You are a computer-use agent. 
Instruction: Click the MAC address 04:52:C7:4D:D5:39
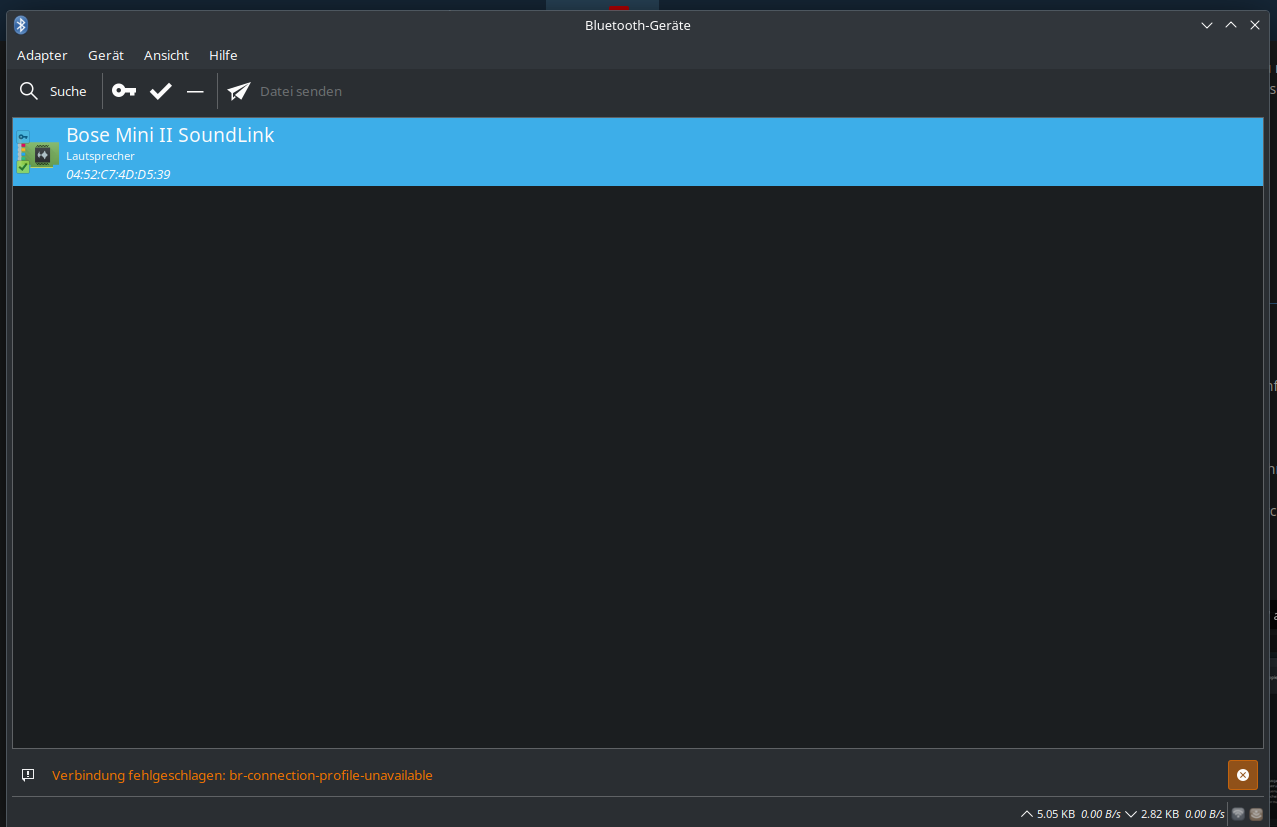[118, 174]
